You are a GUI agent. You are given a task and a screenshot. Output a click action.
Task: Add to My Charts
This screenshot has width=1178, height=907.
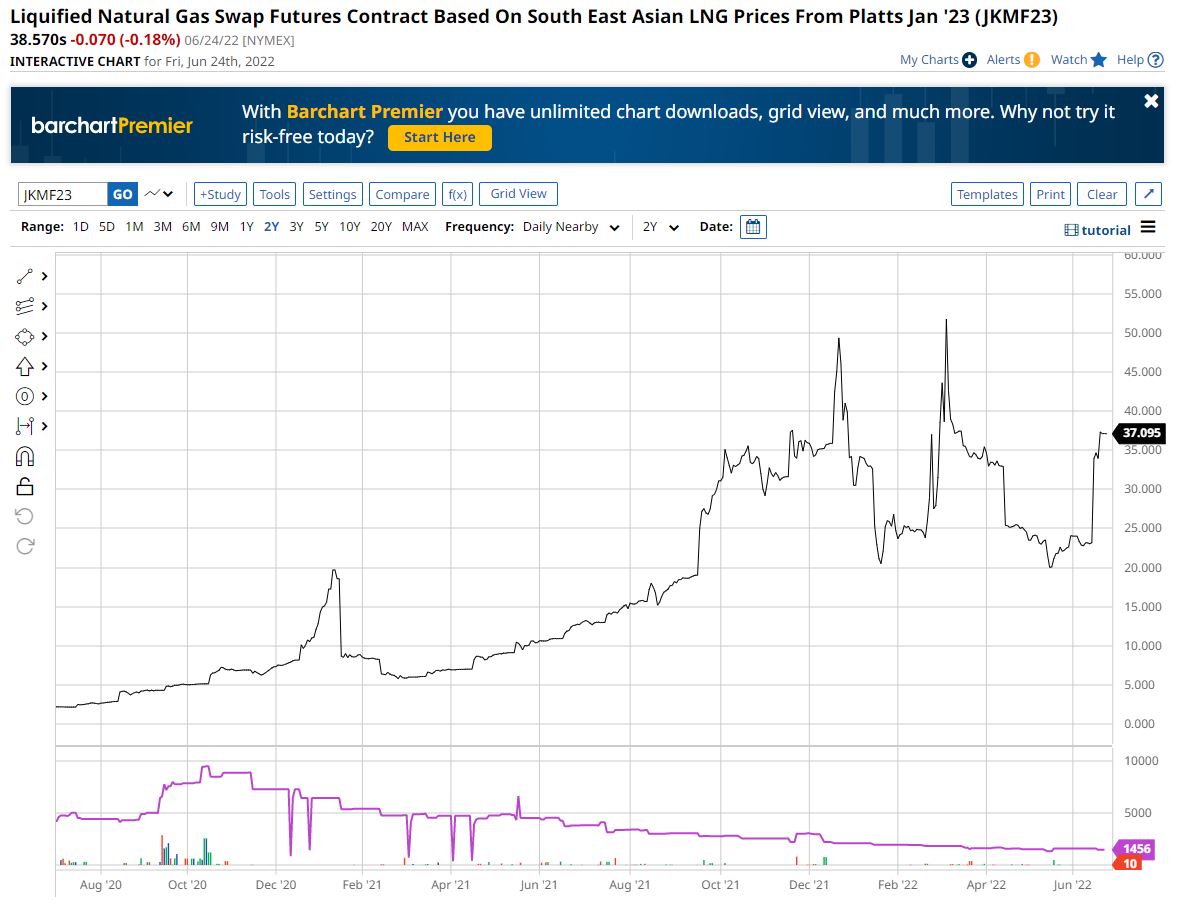[969, 60]
